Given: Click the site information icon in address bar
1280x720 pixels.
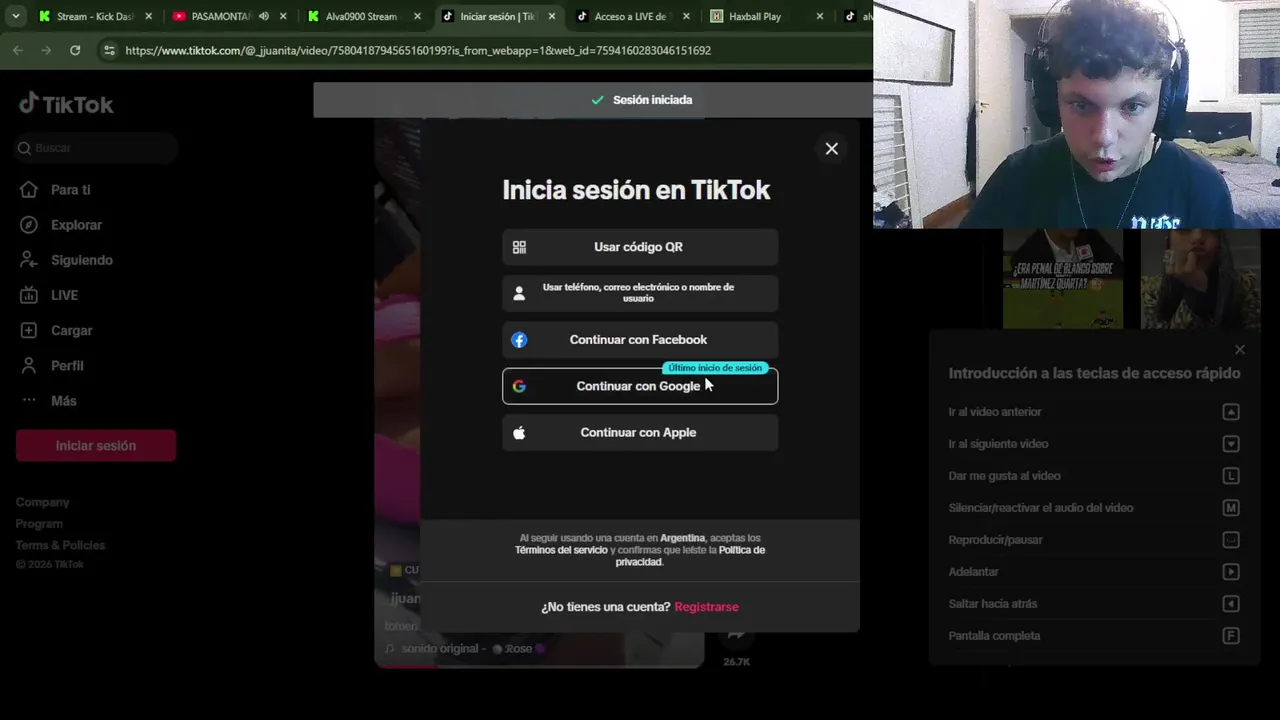Looking at the screenshot, I should 109,50.
